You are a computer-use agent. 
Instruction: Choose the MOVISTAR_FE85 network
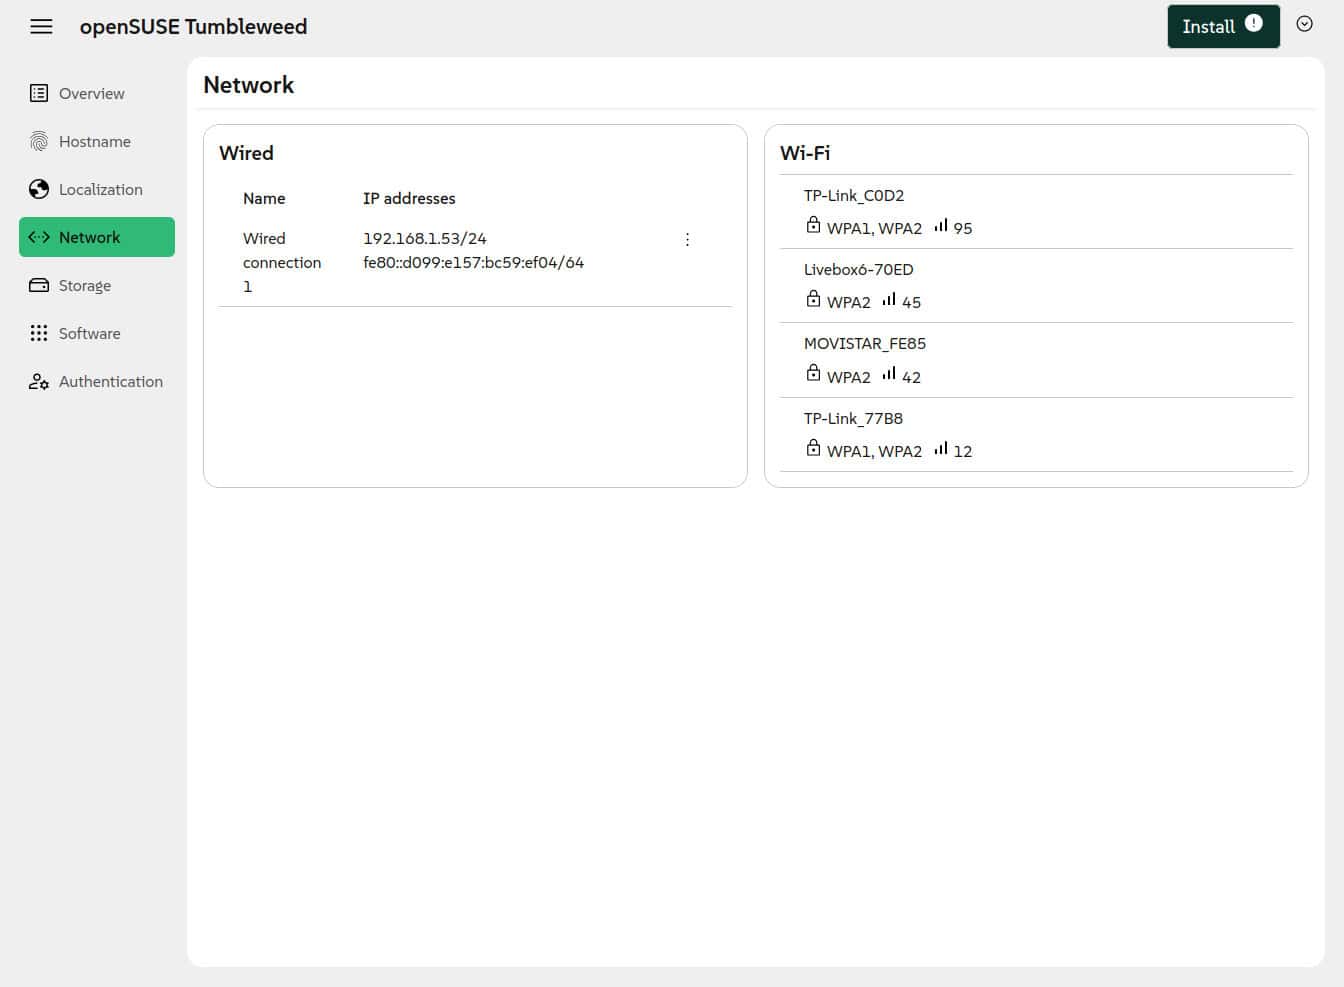864,344
